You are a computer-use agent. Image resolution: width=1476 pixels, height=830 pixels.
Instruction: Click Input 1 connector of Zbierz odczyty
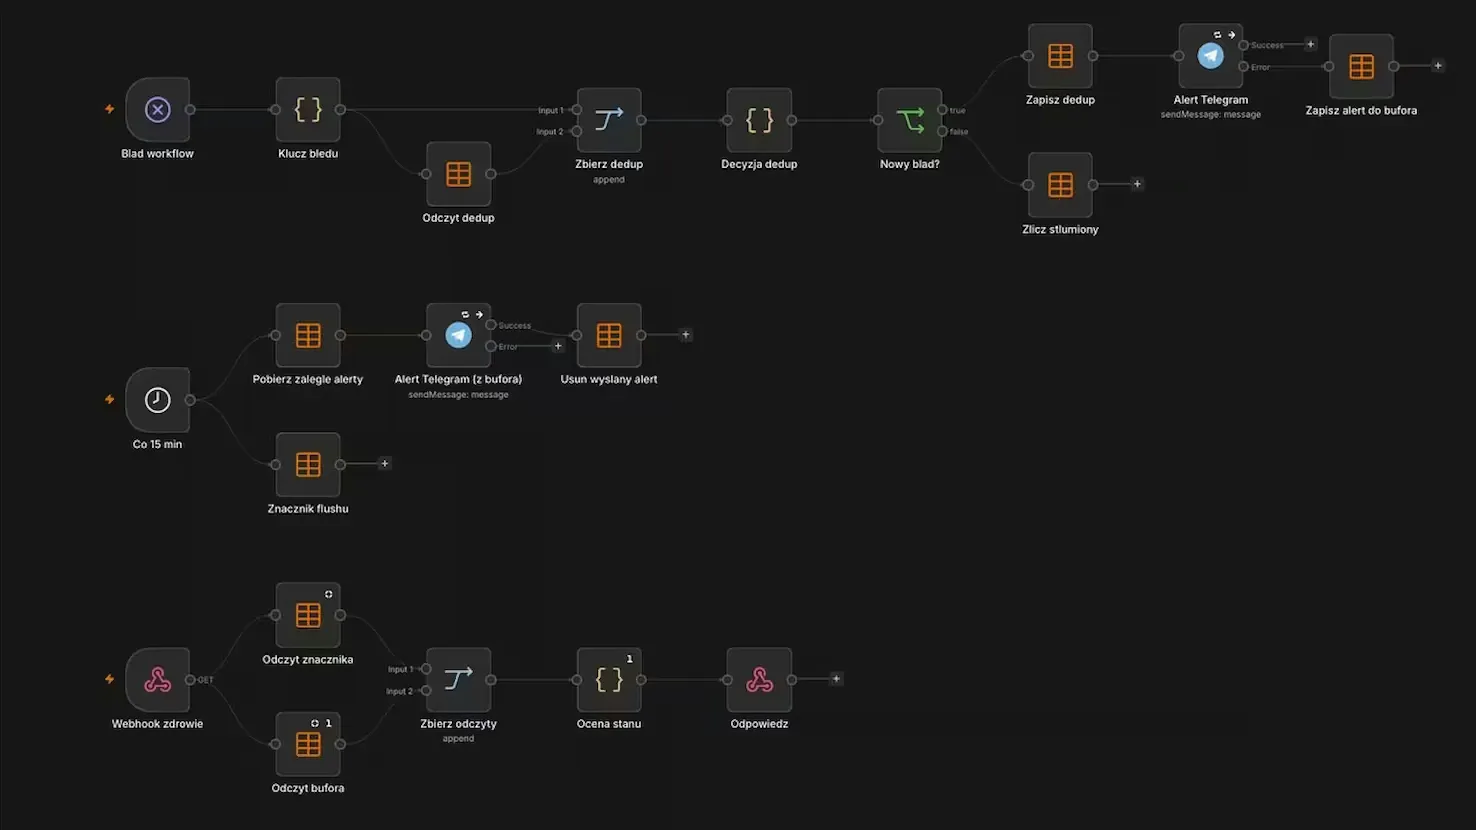(426, 669)
